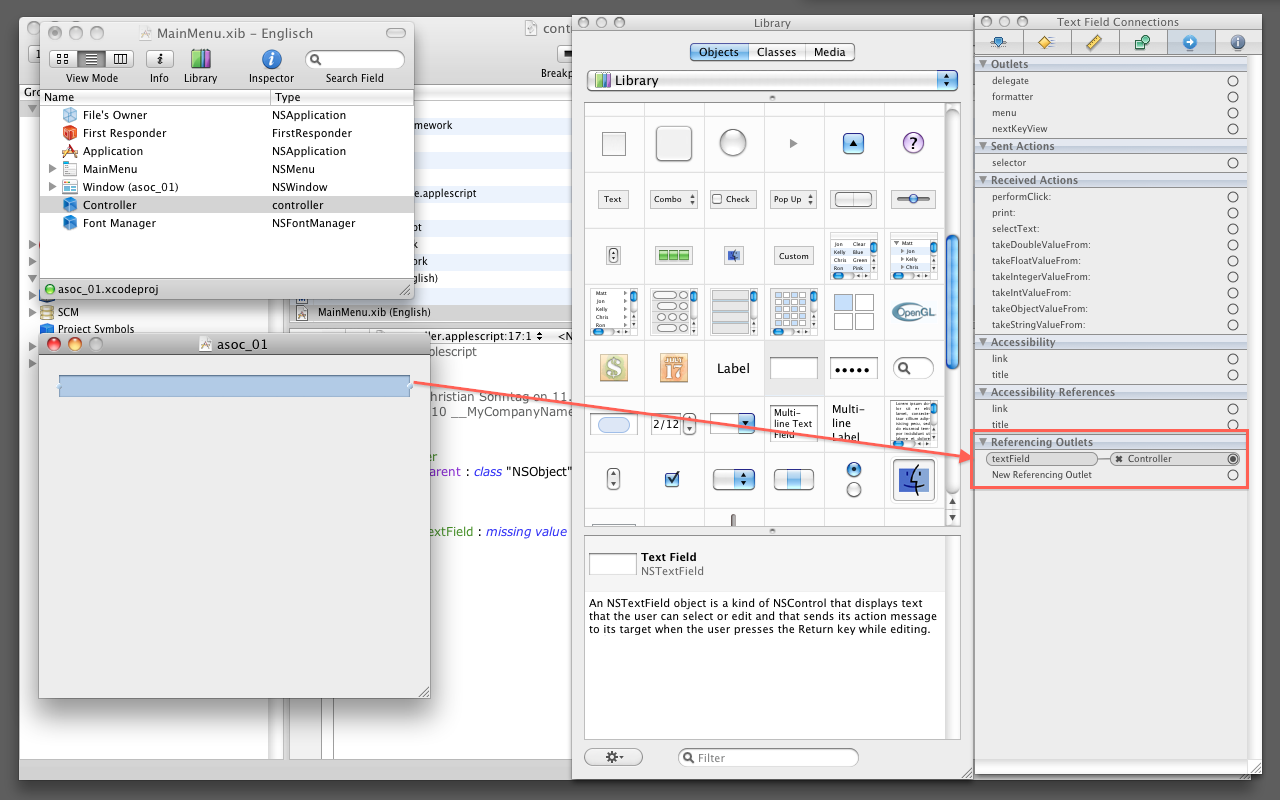
Task: Open the Identity inspector info icon
Action: [1237, 42]
